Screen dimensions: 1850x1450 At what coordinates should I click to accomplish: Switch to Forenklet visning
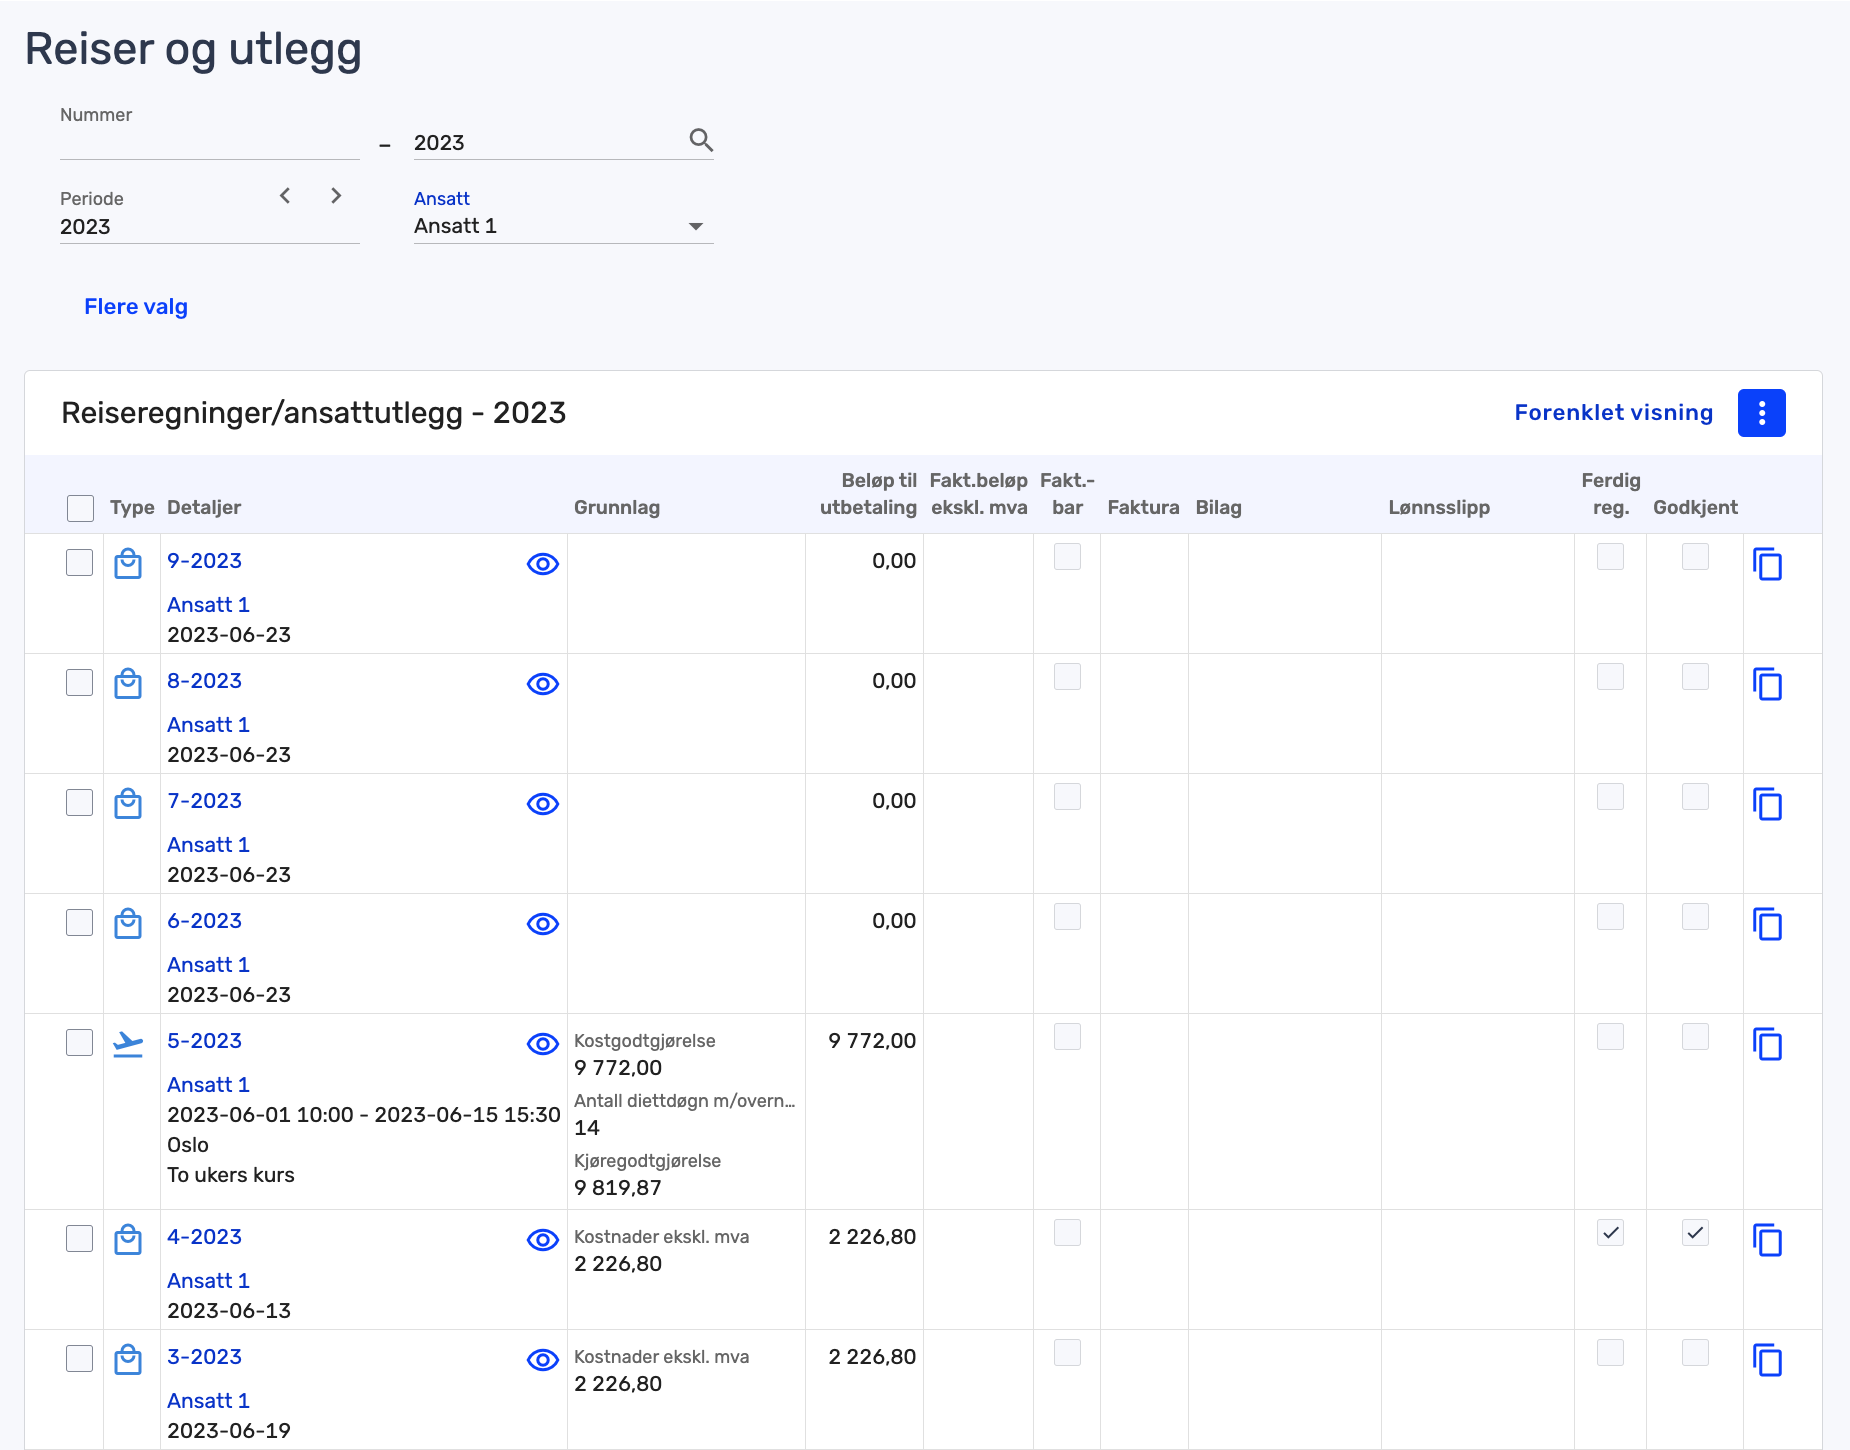tap(1613, 413)
